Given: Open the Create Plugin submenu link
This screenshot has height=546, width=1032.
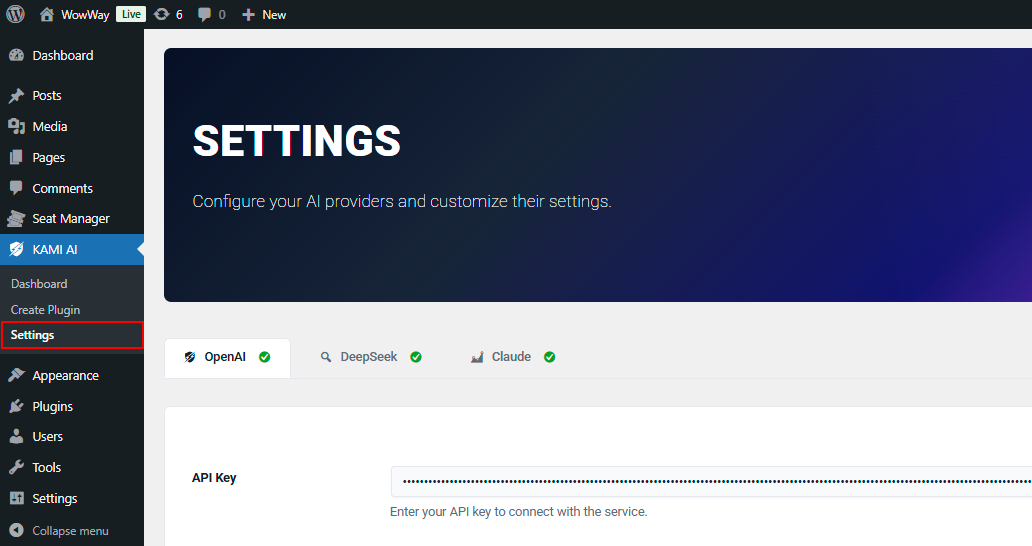Looking at the screenshot, I should (x=45, y=309).
